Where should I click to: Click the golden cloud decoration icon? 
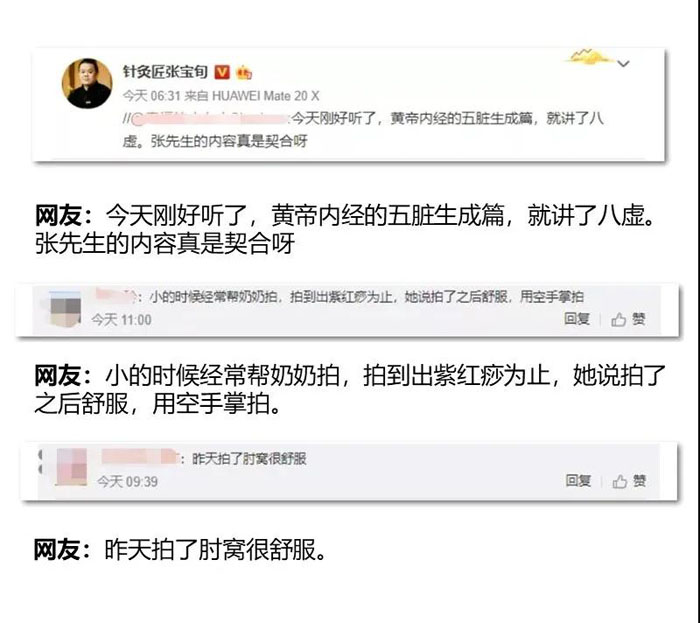point(589,56)
